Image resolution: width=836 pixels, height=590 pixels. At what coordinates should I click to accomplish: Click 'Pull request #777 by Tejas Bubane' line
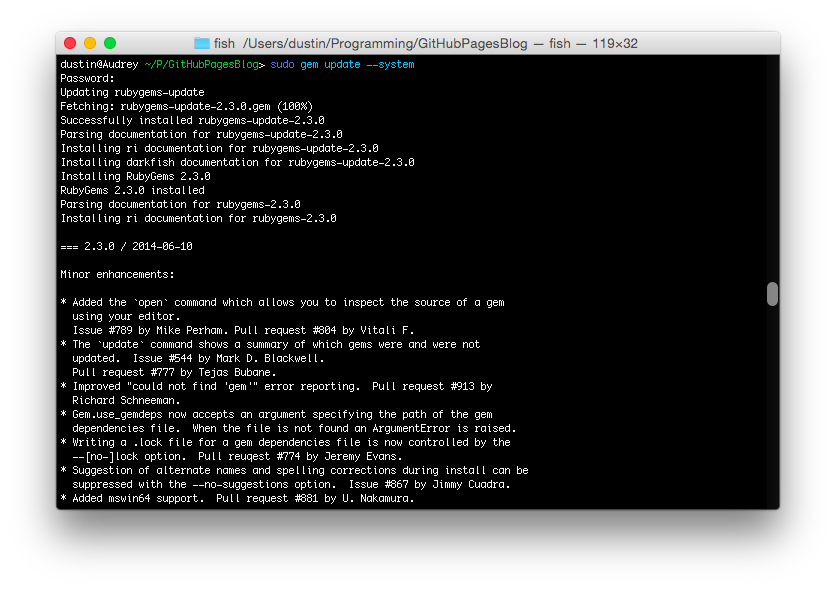(x=174, y=372)
